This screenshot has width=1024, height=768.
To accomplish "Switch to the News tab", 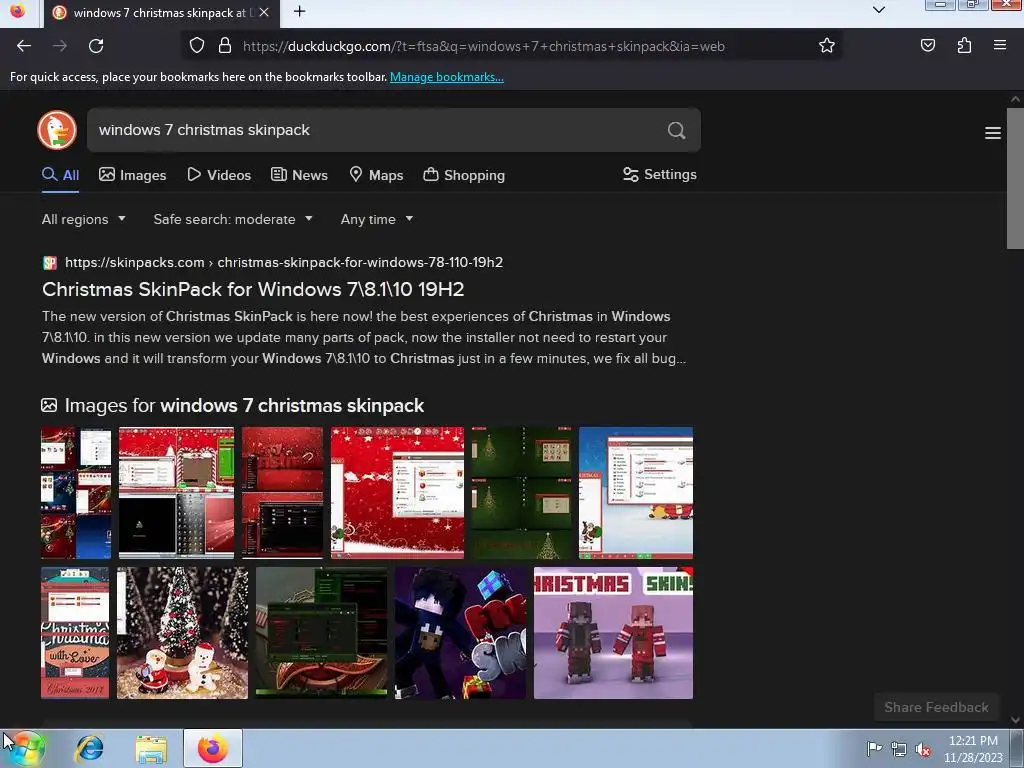I will 299,175.
